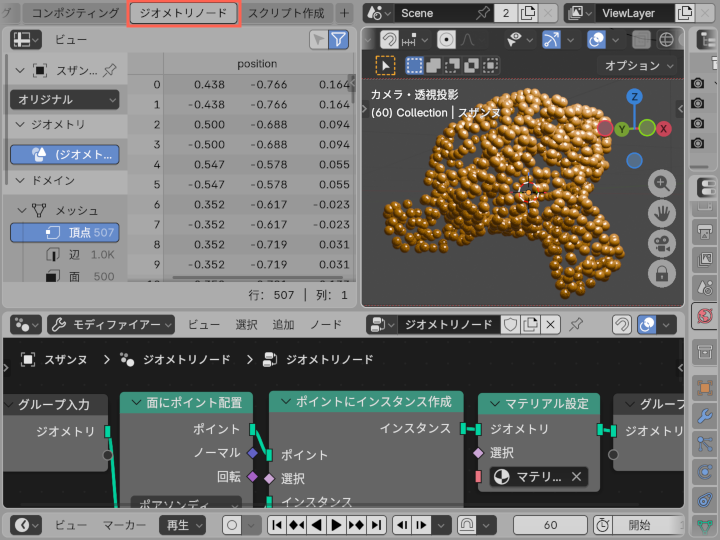Toggle camera view with the camera icon
The height and width of the screenshot is (540, 720).
(663, 243)
